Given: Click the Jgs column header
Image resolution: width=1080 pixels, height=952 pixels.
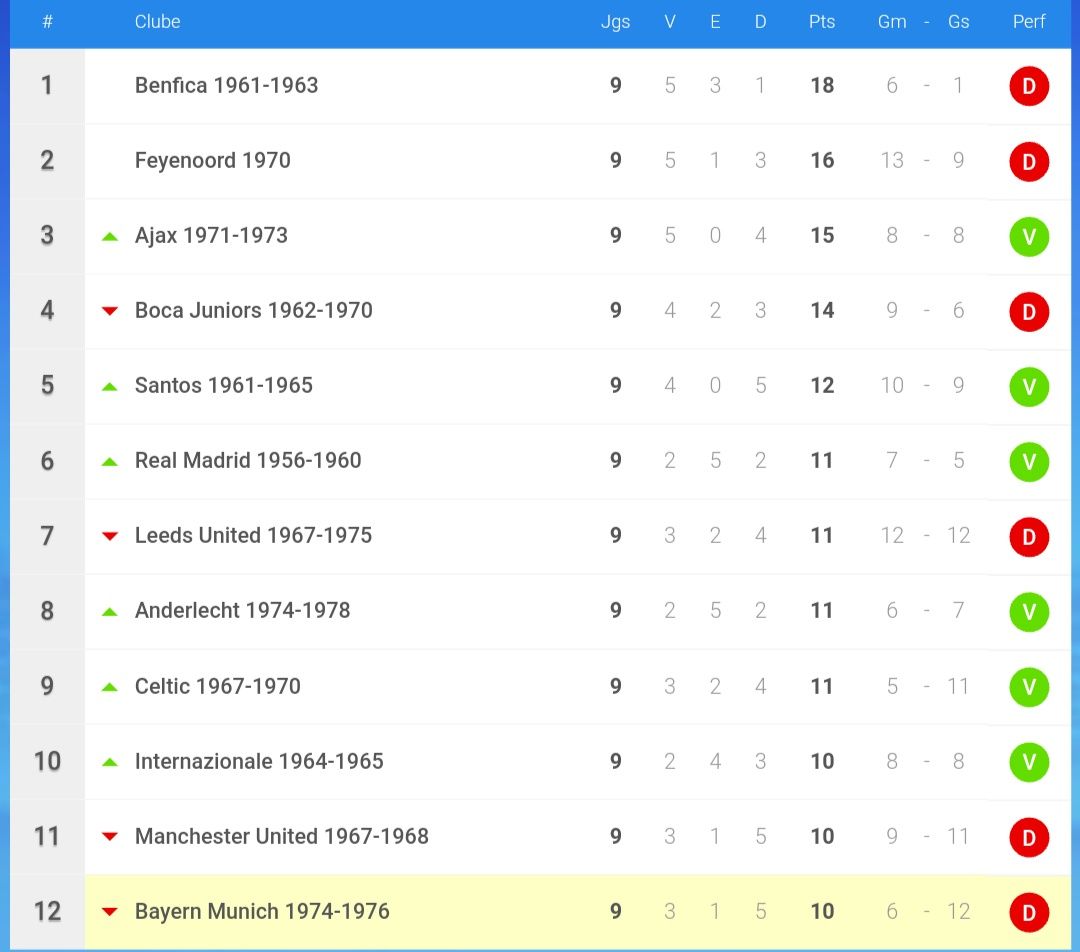Looking at the screenshot, I should pyautogui.click(x=615, y=22).
